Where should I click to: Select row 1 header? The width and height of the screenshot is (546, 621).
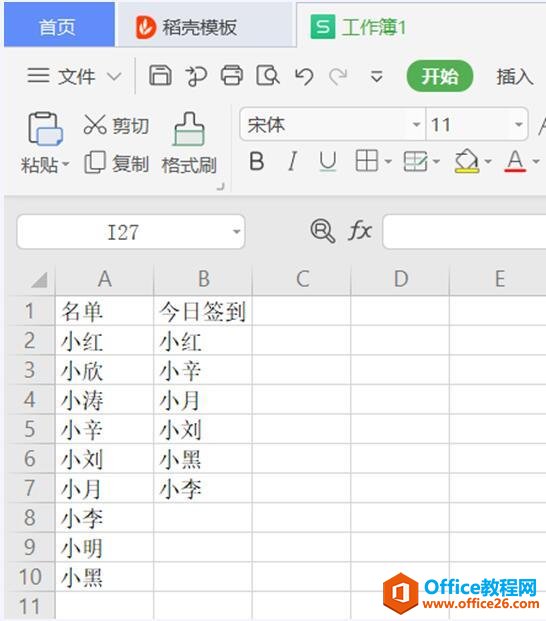[x=30, y=311]
